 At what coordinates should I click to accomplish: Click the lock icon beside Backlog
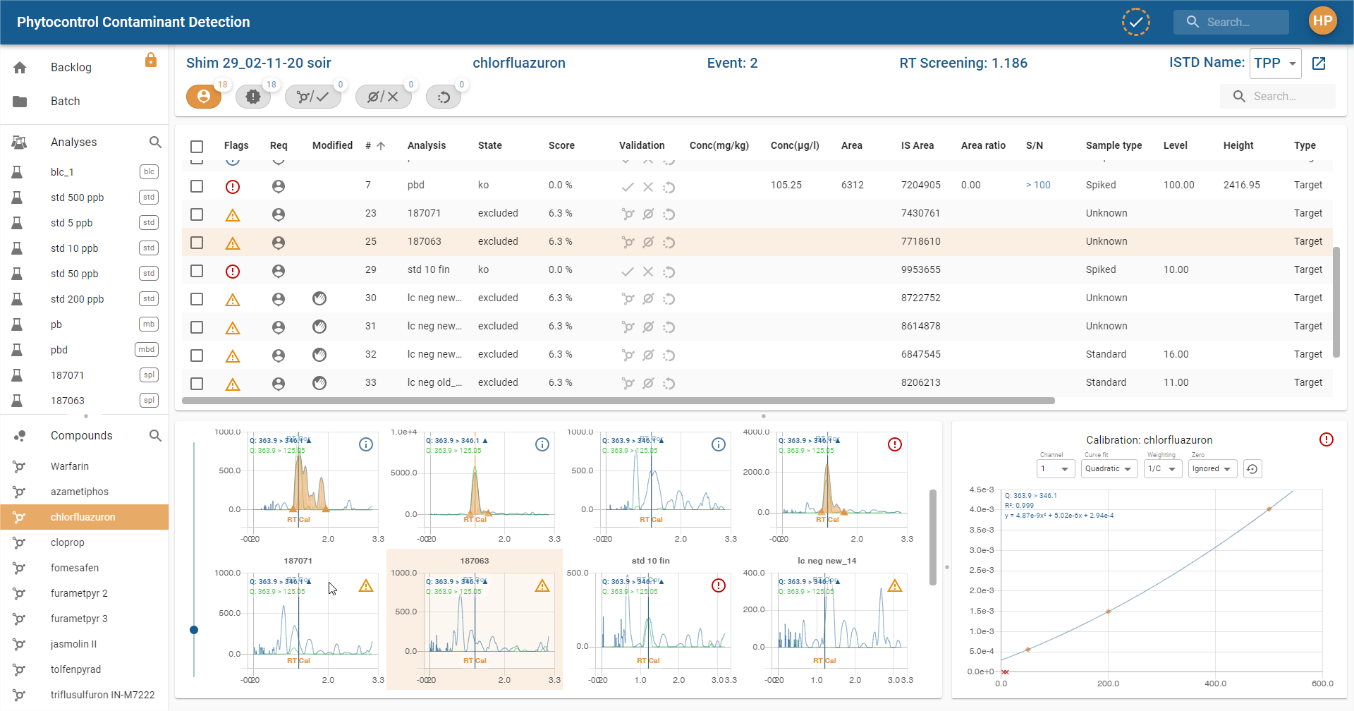[x=151, y=60]
